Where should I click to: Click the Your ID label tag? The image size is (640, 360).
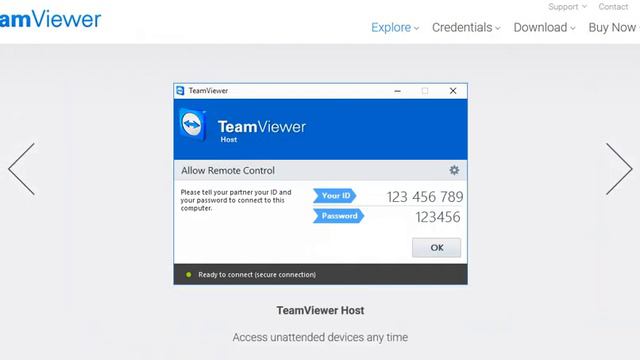pos(335,196)
